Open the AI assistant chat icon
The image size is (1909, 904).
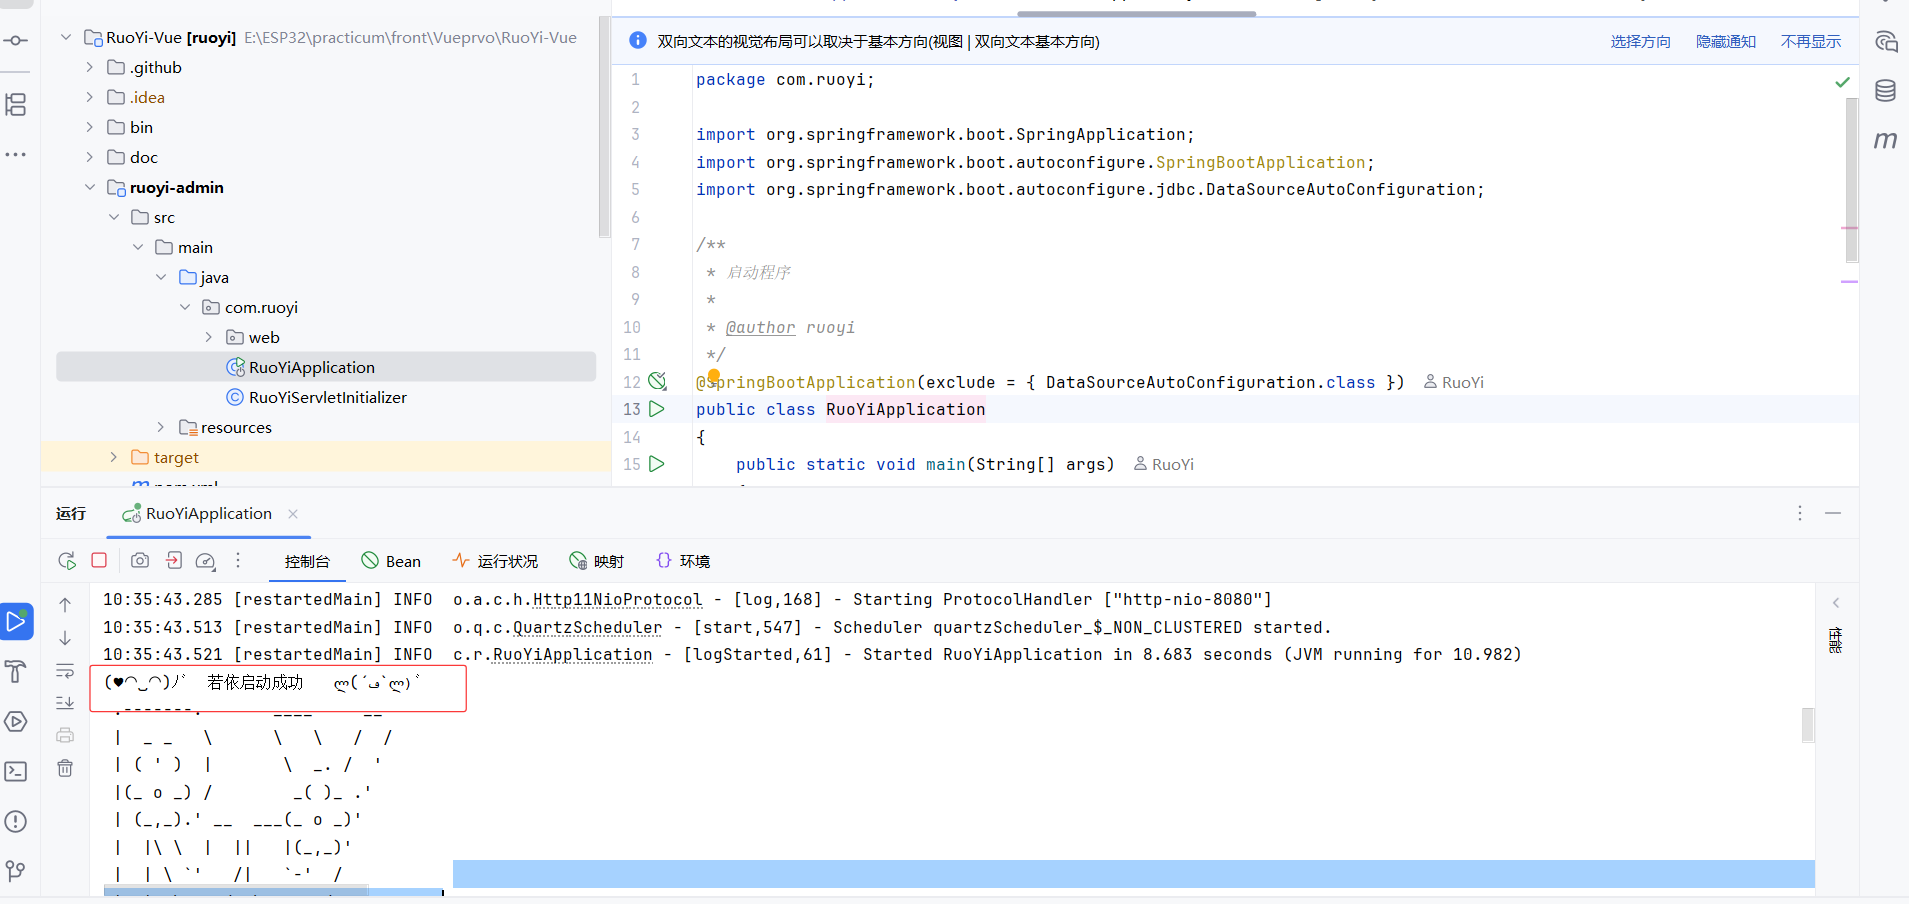click(1885, 41)
